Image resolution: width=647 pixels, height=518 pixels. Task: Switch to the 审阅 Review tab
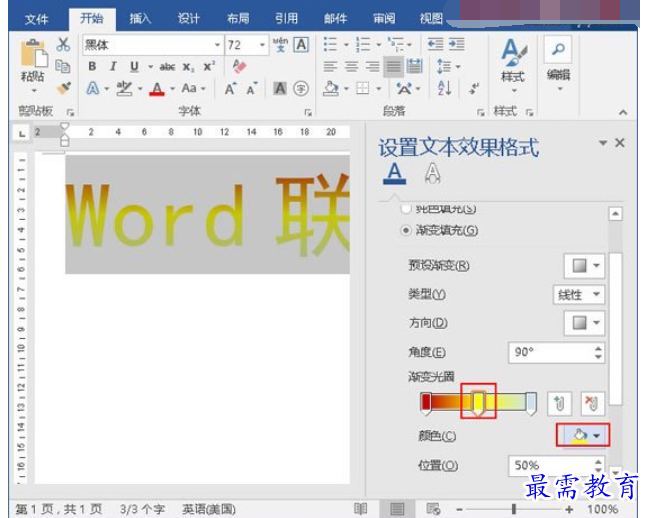click(x=384, y=19)
